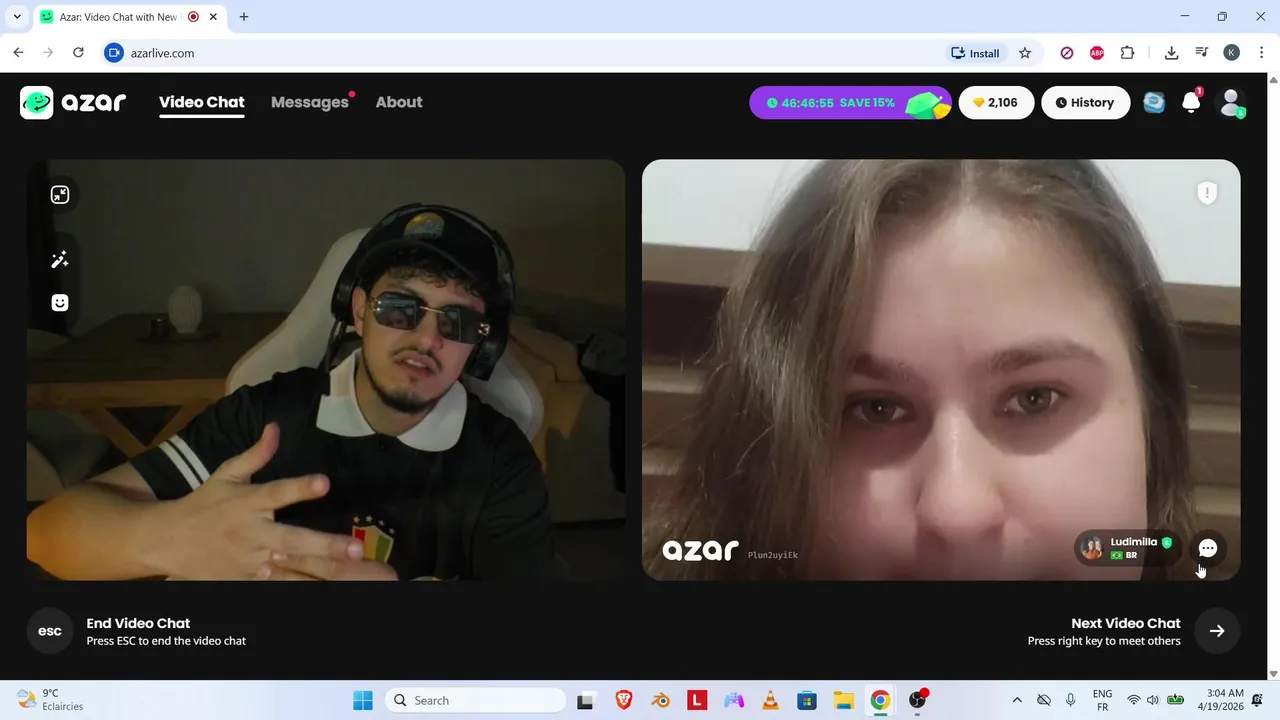Click the SAVE 15% countdown offer banner
The width and height of the screenshot is (1280, 720).
[851, 102]
